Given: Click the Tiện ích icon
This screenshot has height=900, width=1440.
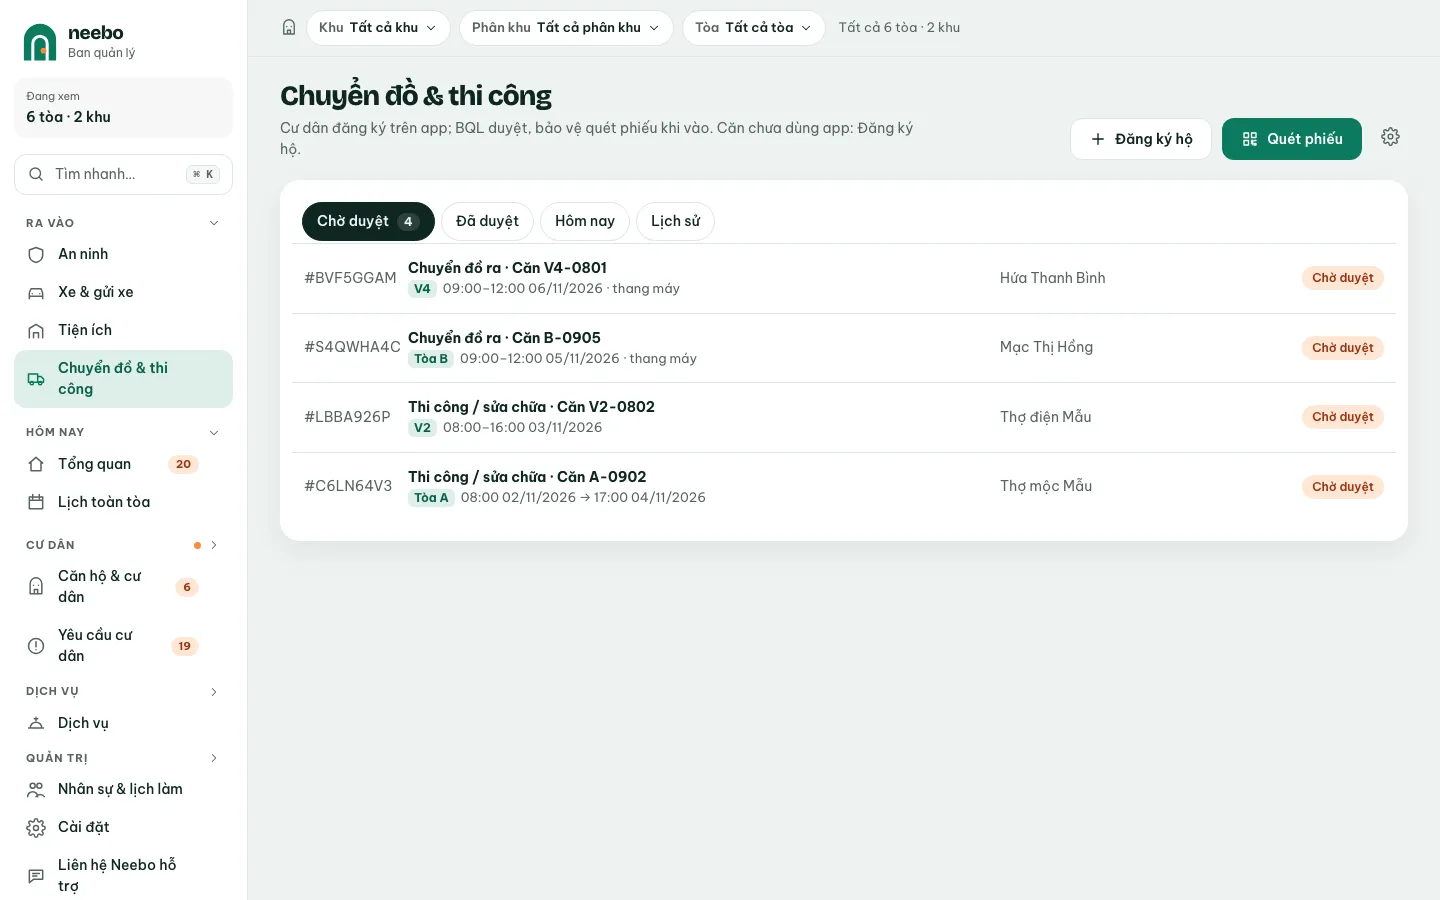Looking at the screenshot, I should click(36, 331).
